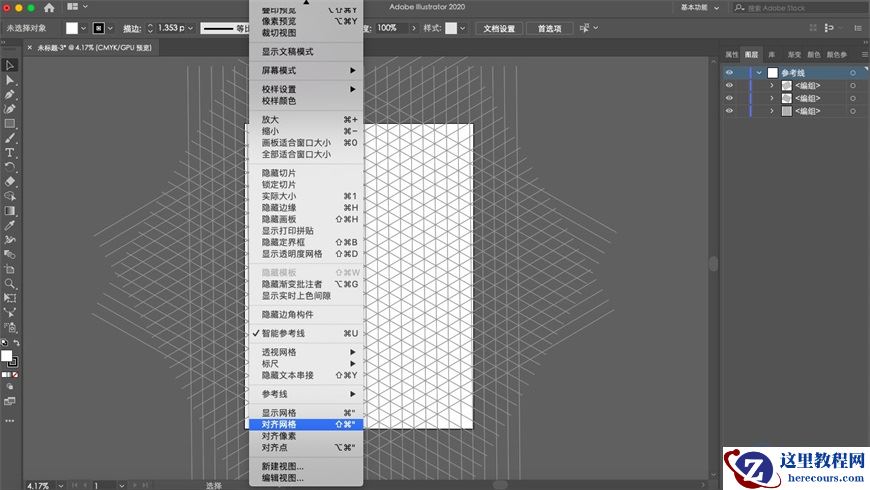Open the 基本功能 workspace dropdown

(700, 8)
